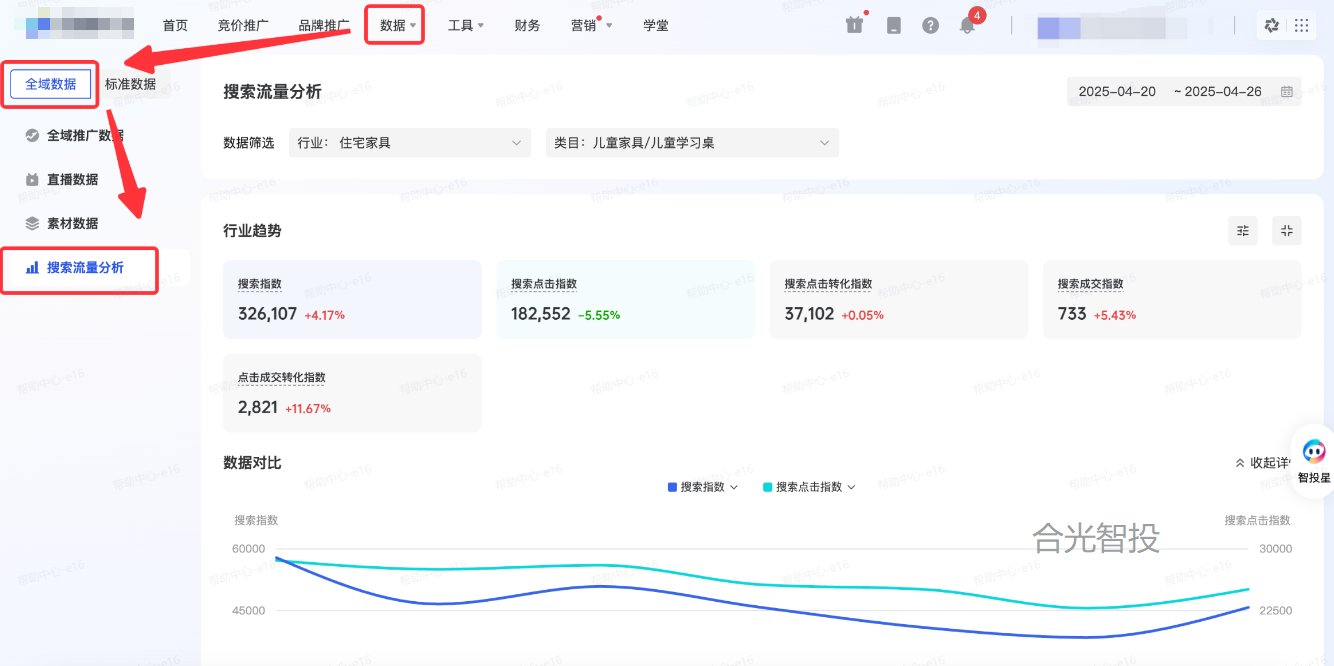Image resolution: width=1334 pixels, height=666 pixels.
Task: Open 素材数据 in the sidebar
Action: pyautogui.click(x=73, y=223)
